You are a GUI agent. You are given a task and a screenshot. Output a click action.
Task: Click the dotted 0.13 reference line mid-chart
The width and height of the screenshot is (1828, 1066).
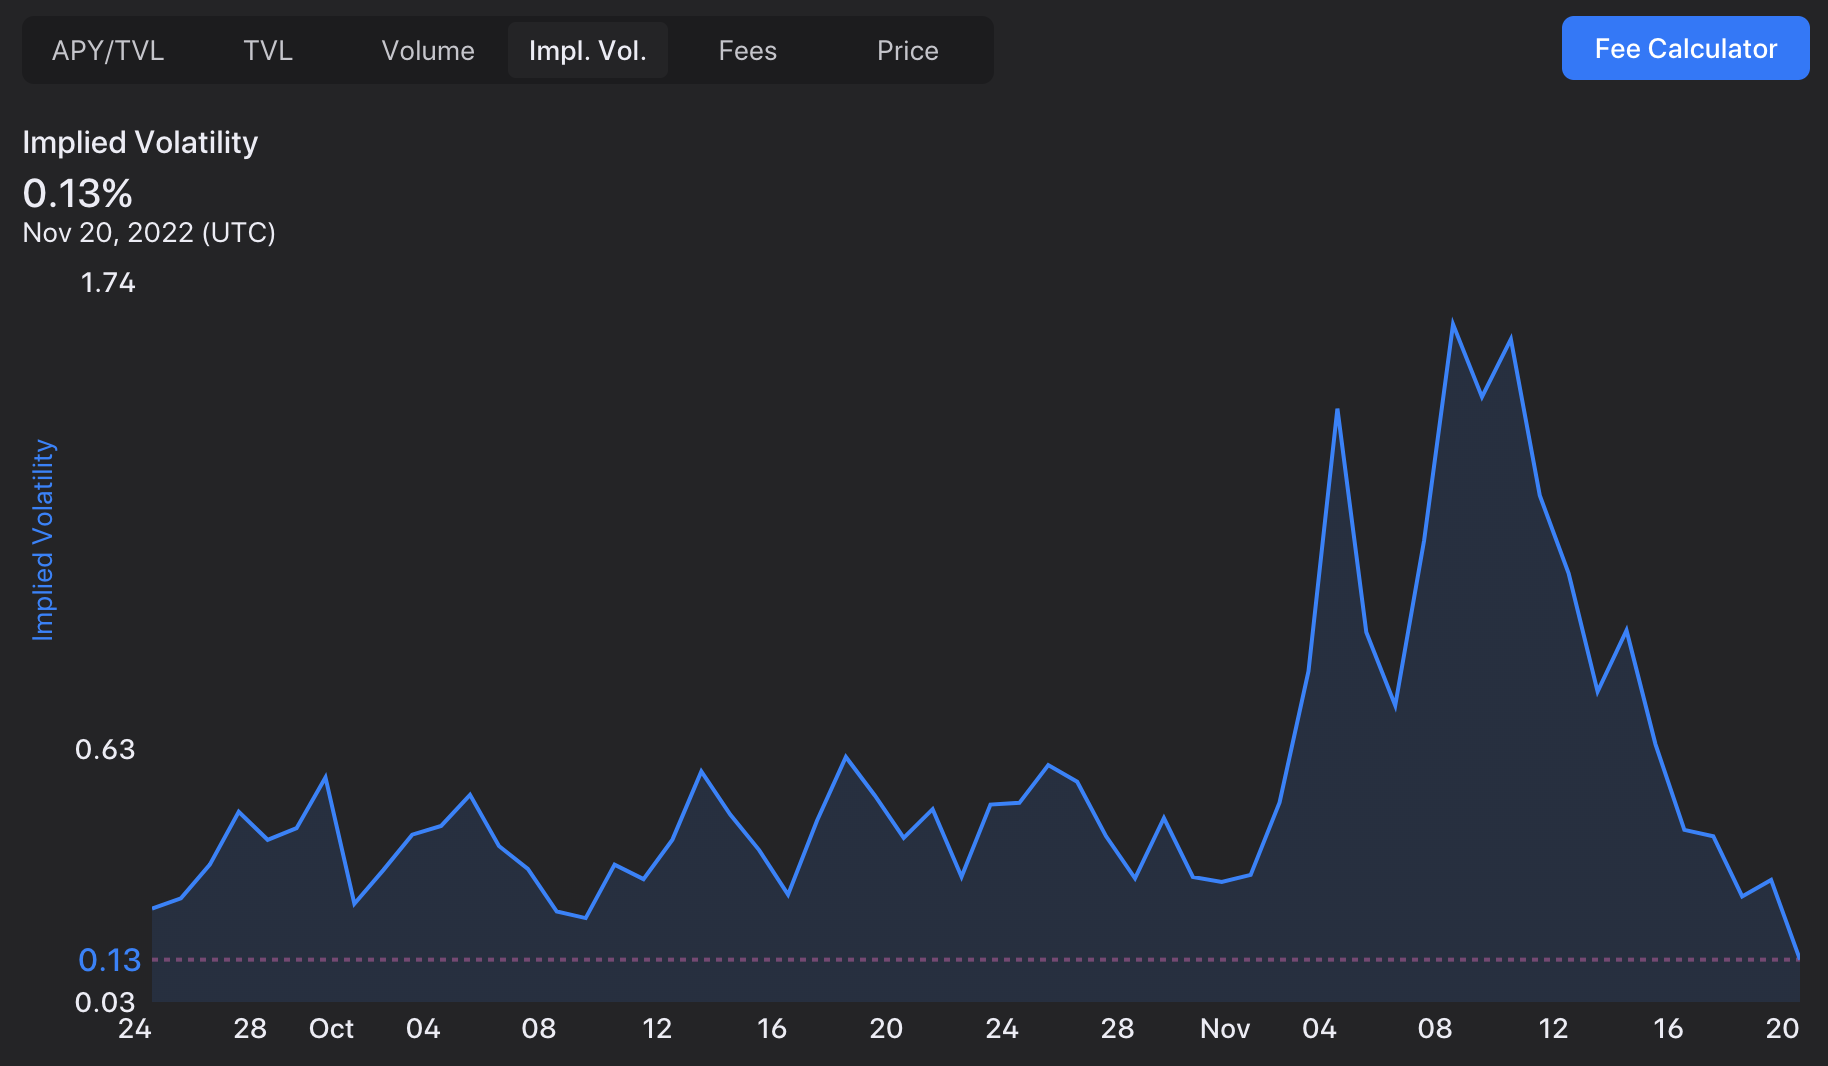click(x=975, y=959)
